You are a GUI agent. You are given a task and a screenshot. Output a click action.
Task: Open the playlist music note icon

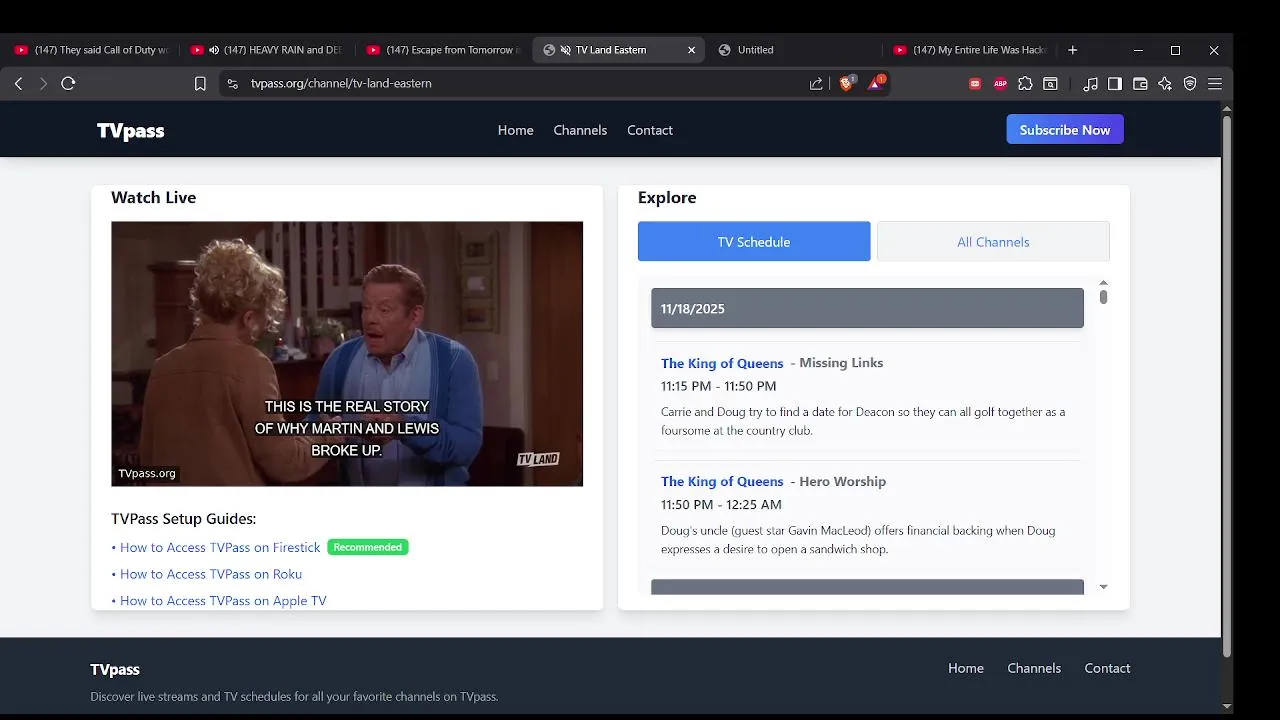pos(1090,84)
